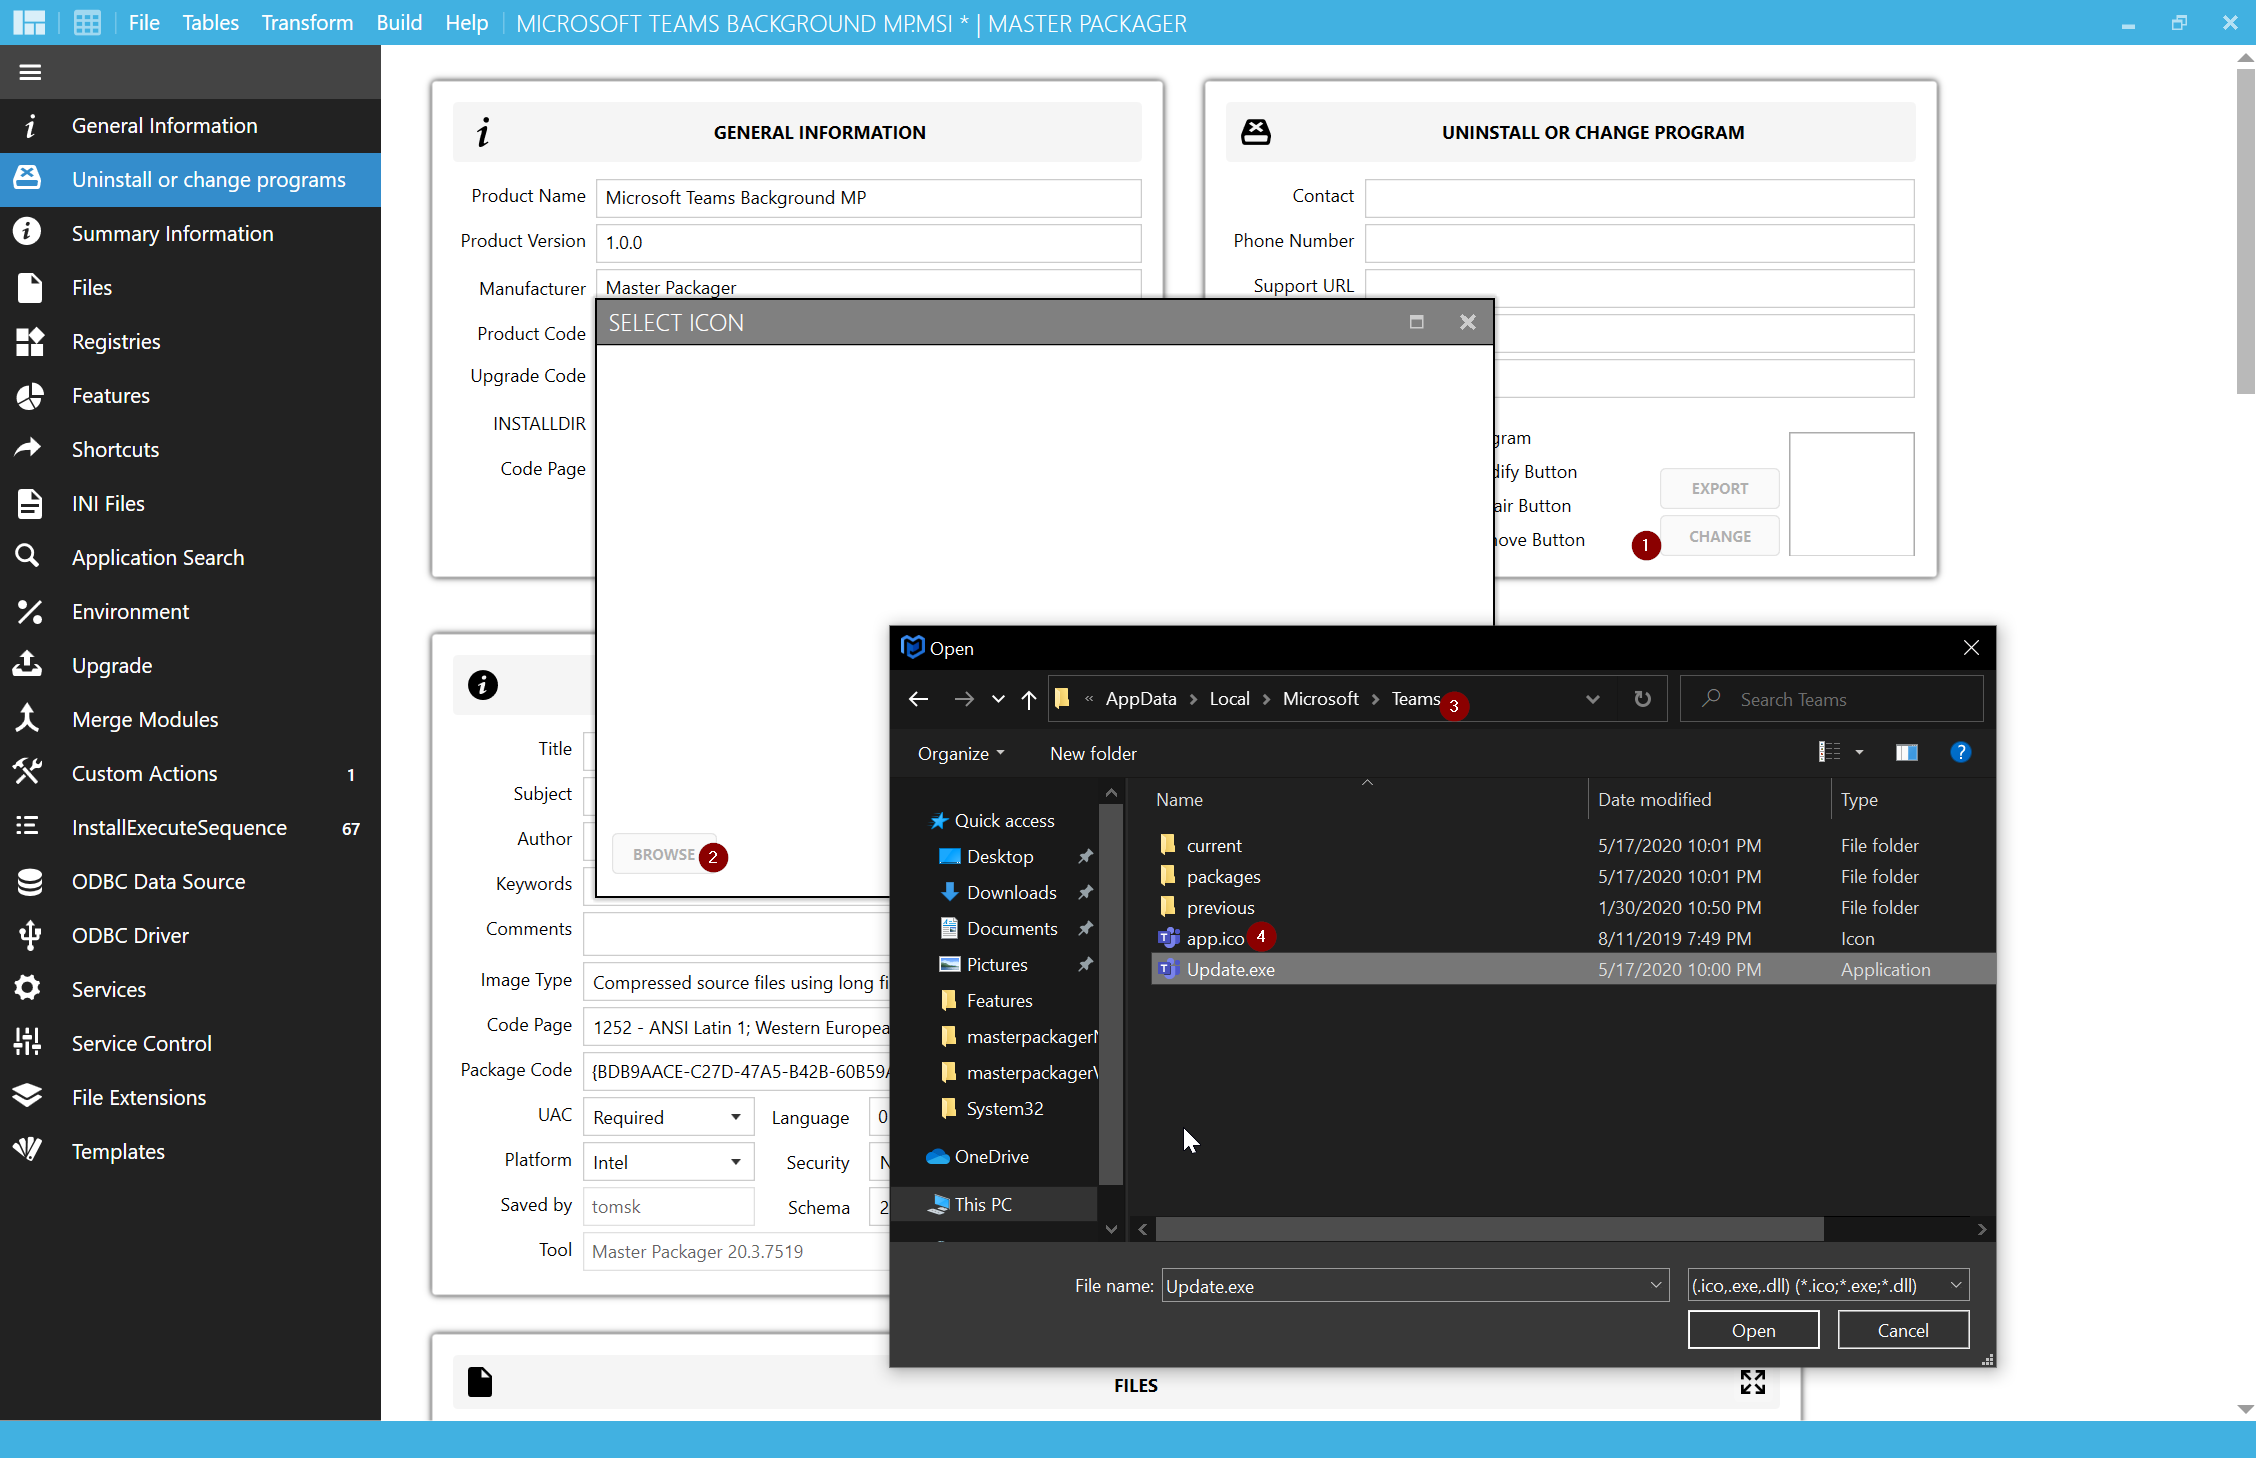Expand the address bar path dropdown
This screenshot has width=2256, height=1458.
pos(1592,699)
